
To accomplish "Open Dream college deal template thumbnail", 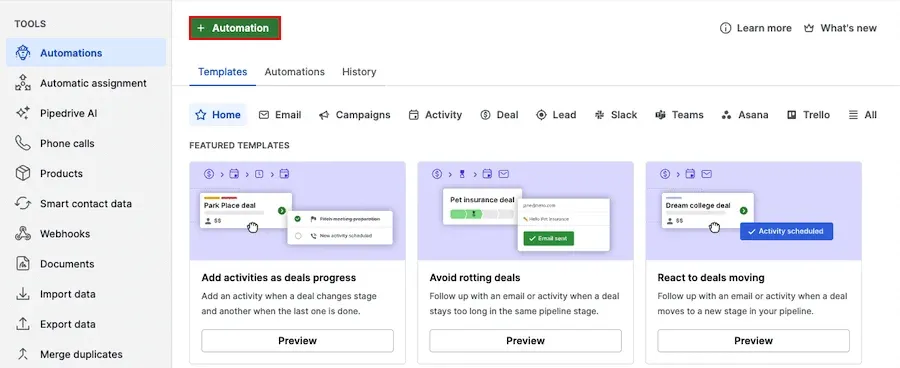I will click(x=753, y=211).
